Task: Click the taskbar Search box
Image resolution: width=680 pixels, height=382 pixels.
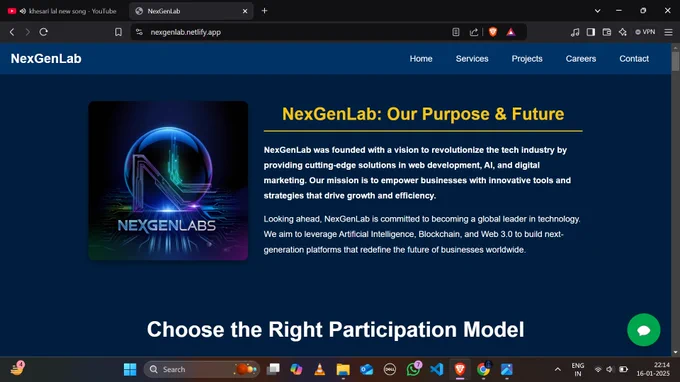Action: [x=202, y=369]
